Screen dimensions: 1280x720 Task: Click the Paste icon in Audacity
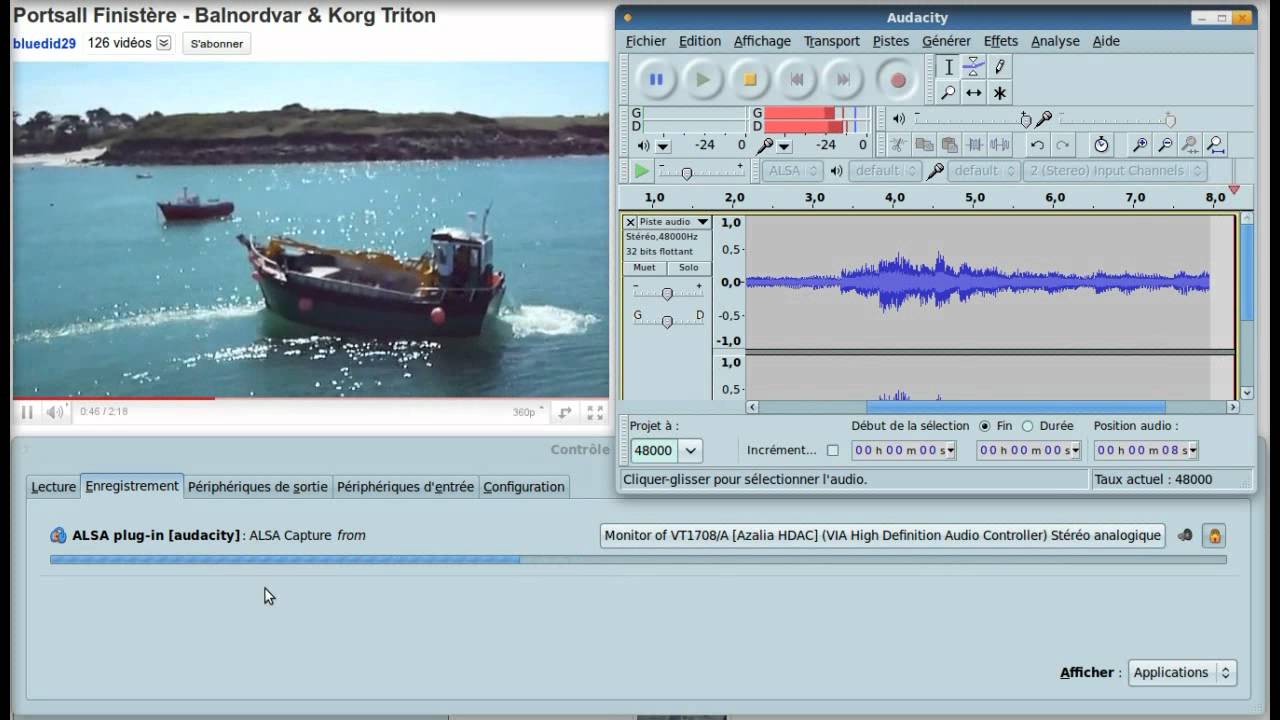(949, 145)
